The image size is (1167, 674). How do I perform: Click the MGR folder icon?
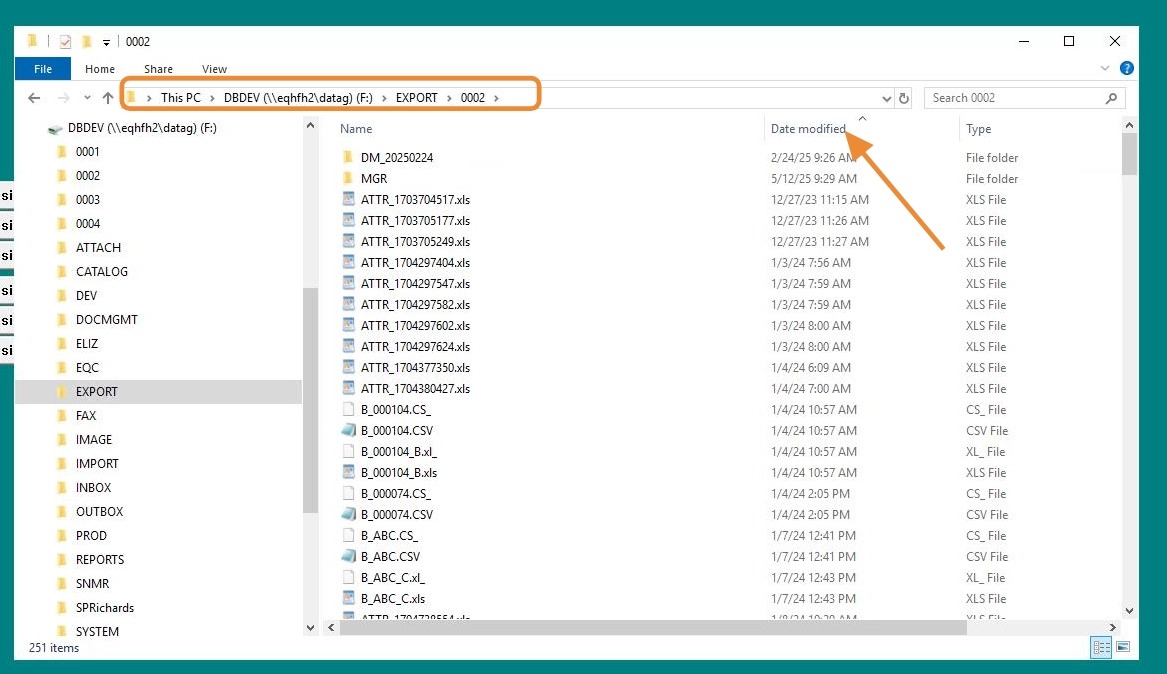(x=348, y=178)
